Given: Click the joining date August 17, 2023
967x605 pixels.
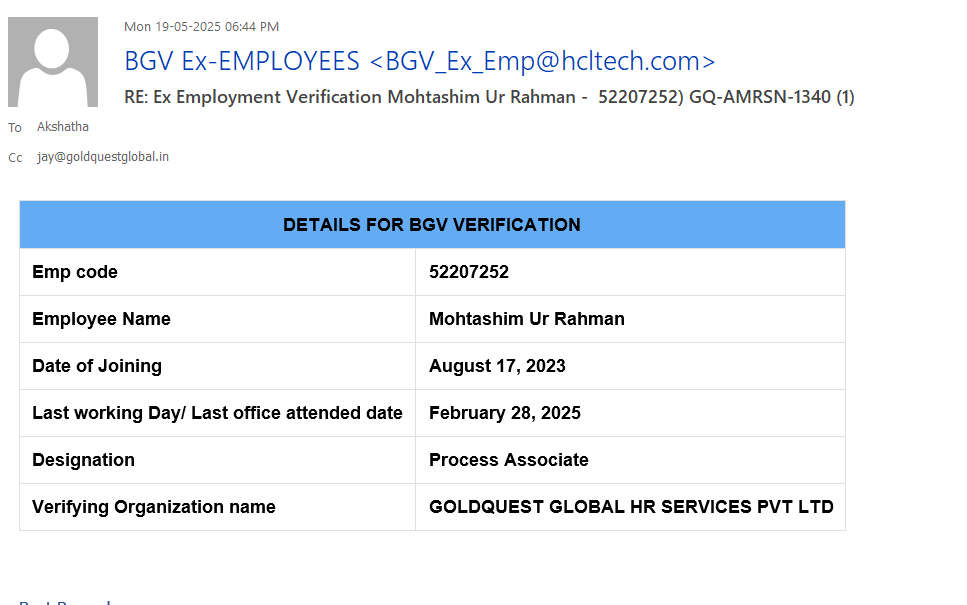Looking at the screenshot, I should 497,366.
